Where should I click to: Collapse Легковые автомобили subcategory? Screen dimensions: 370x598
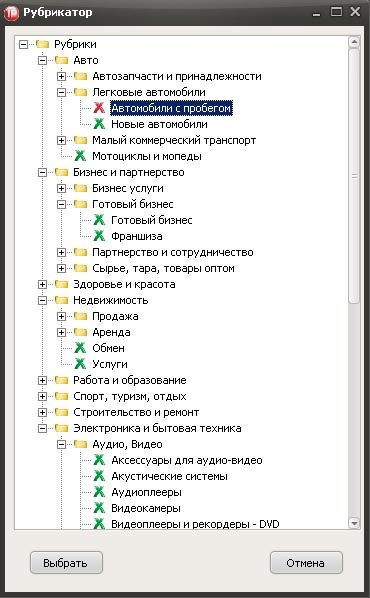coord(61,92)
